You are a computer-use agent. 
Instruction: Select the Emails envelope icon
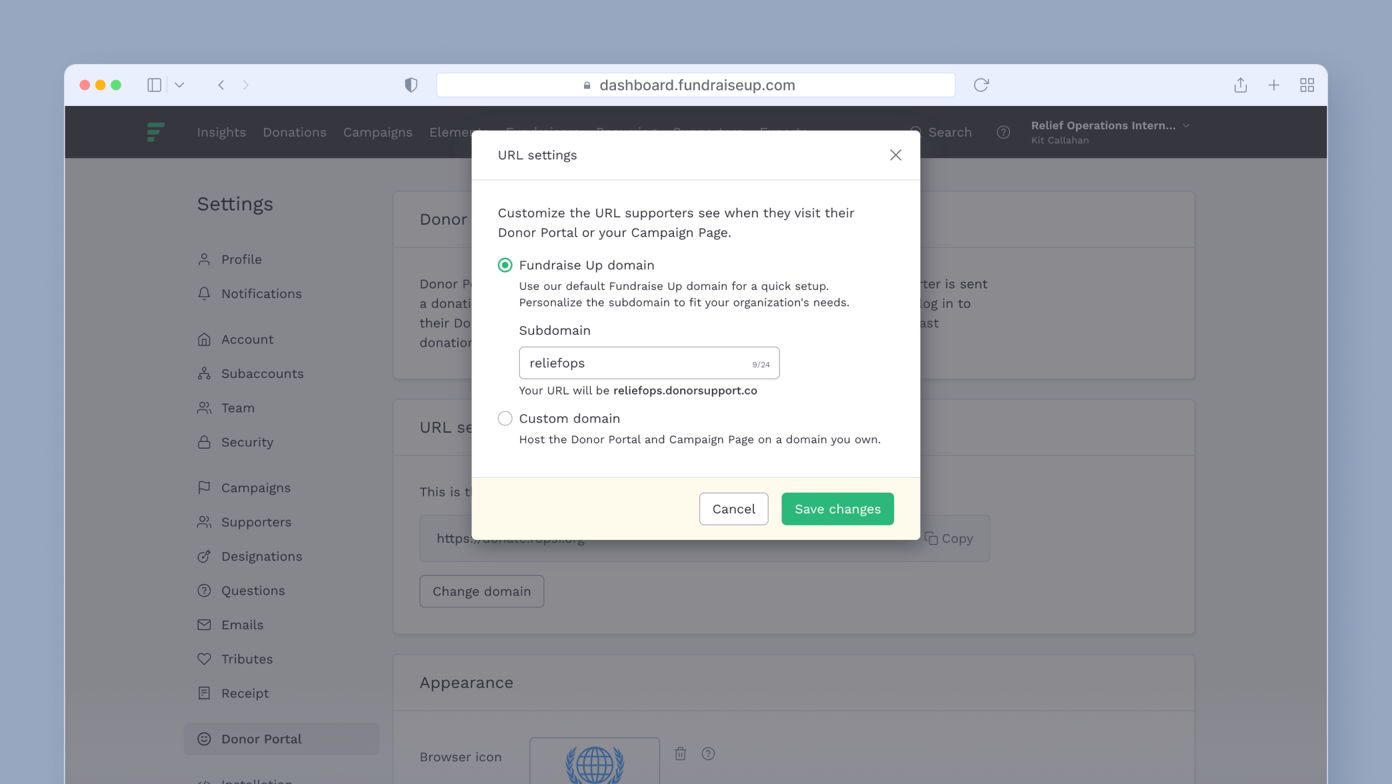click(x=204, y=624)
